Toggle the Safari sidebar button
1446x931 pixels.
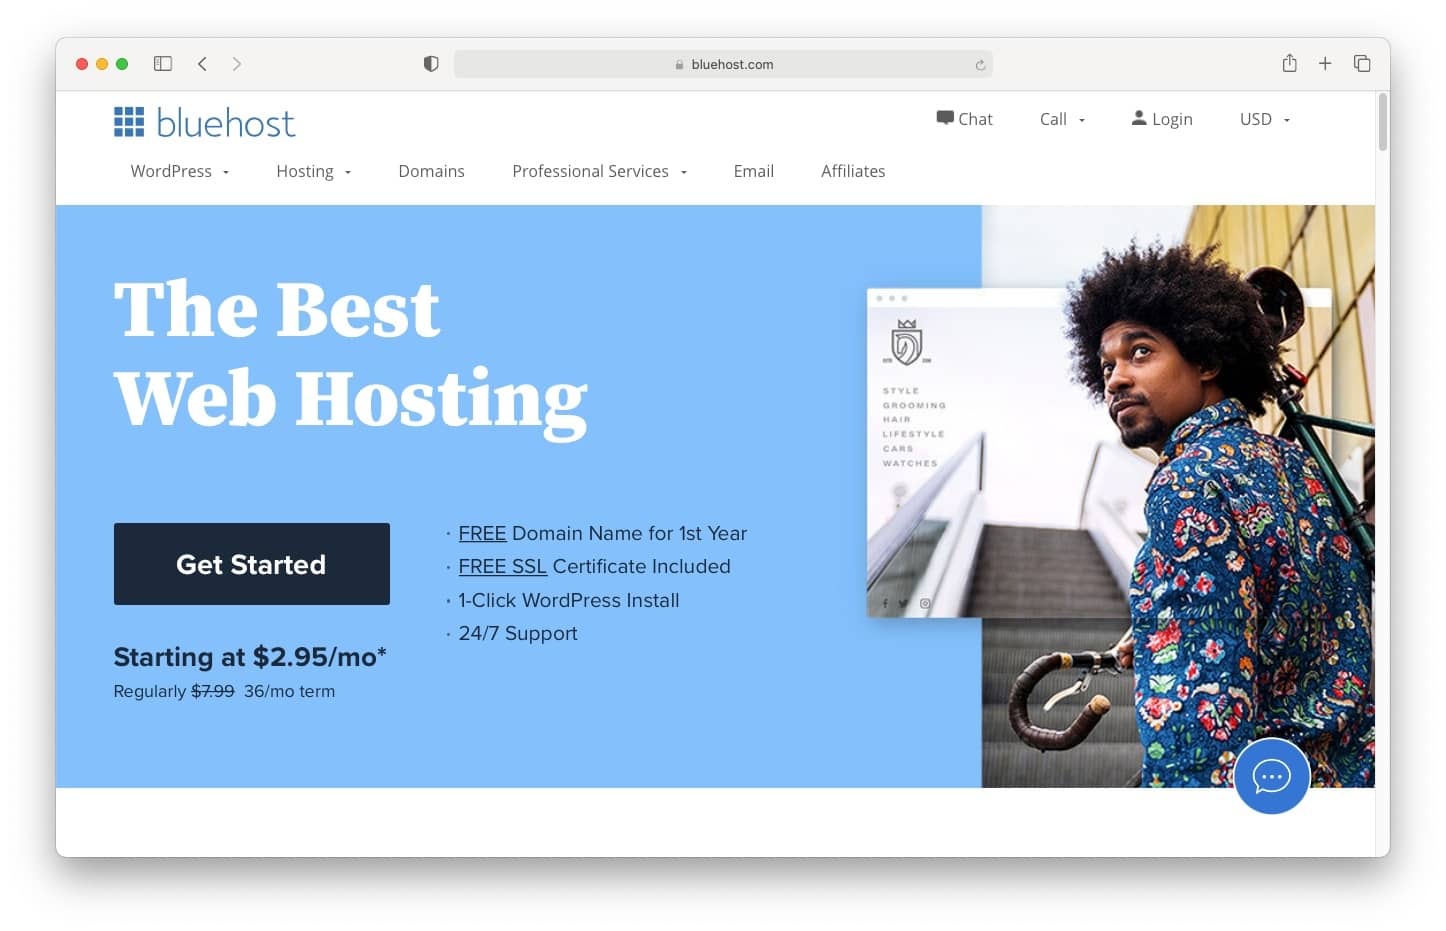point(163,64)
